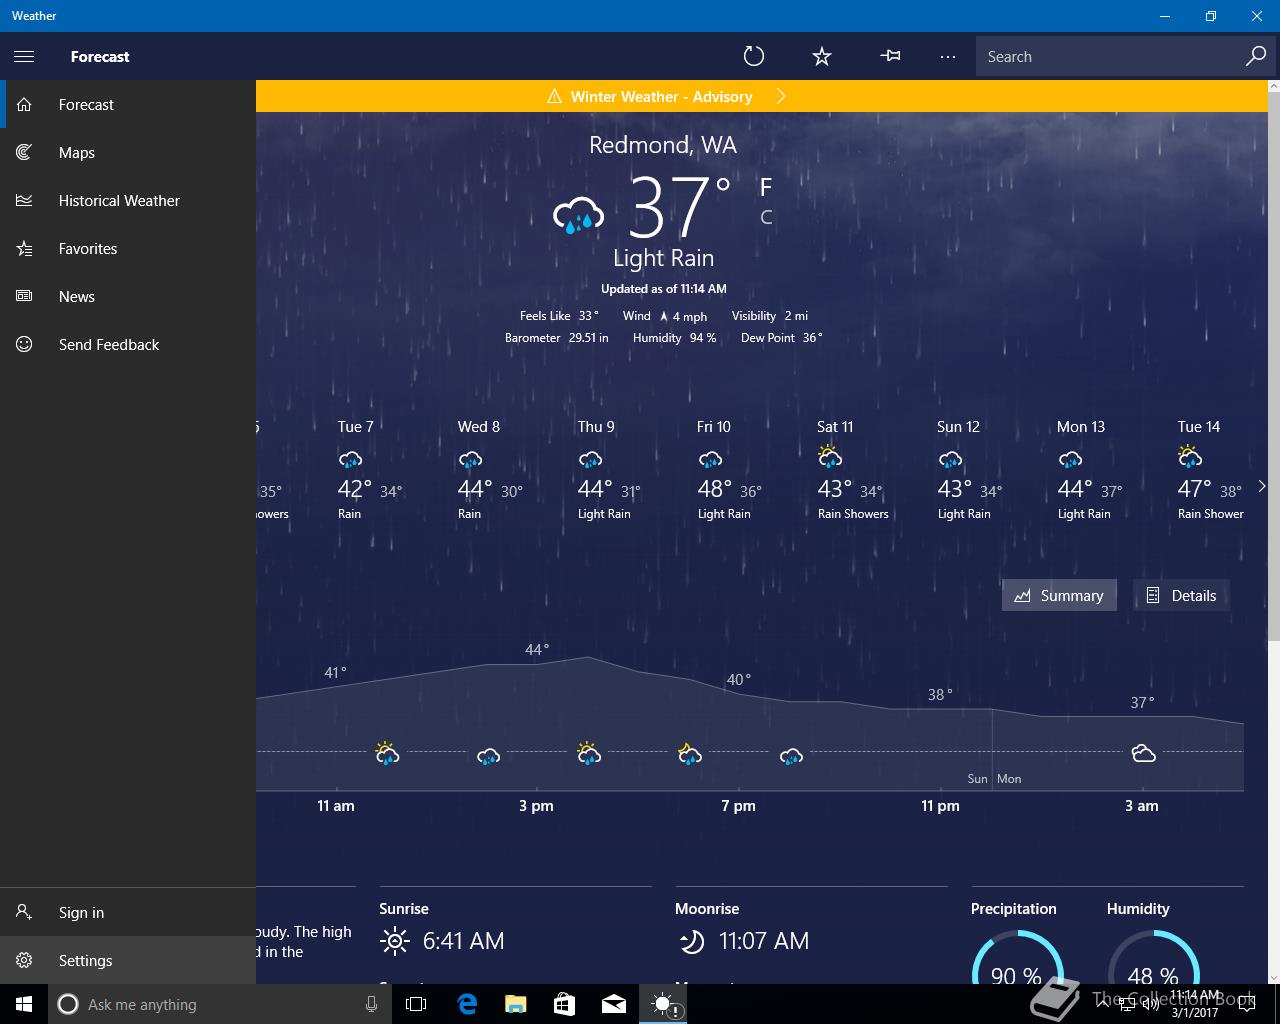Select Send Feedback

pyautogui.click(x=128, y=344)
